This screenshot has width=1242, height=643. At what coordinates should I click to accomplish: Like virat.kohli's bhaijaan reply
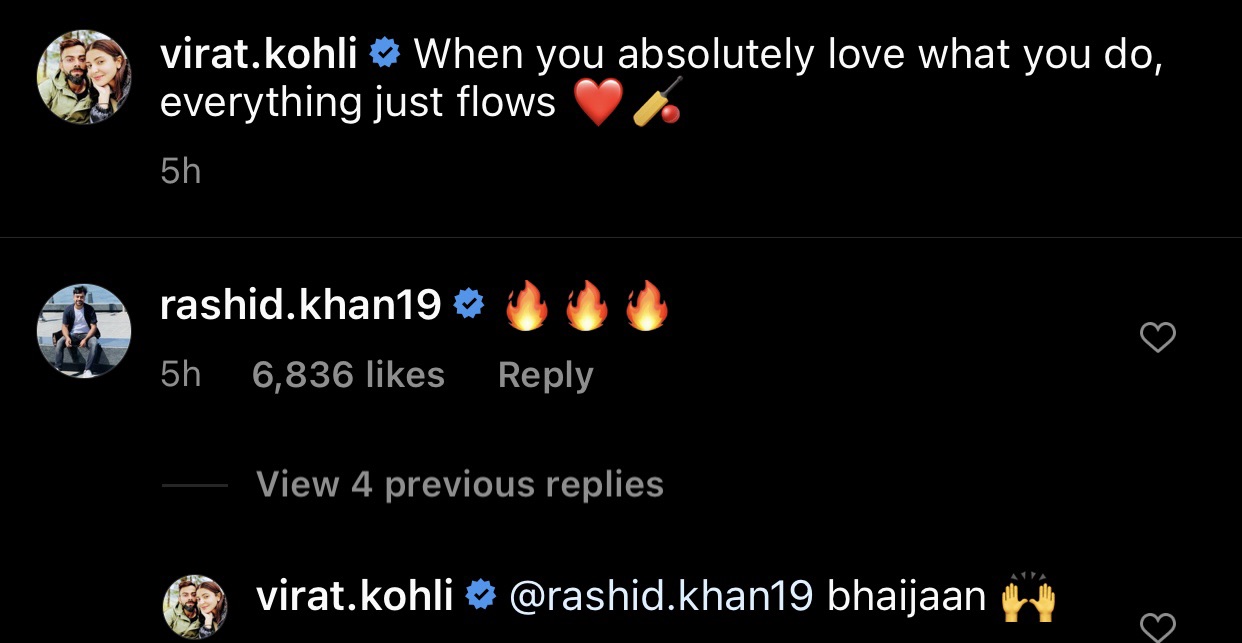click(1157, 628)
